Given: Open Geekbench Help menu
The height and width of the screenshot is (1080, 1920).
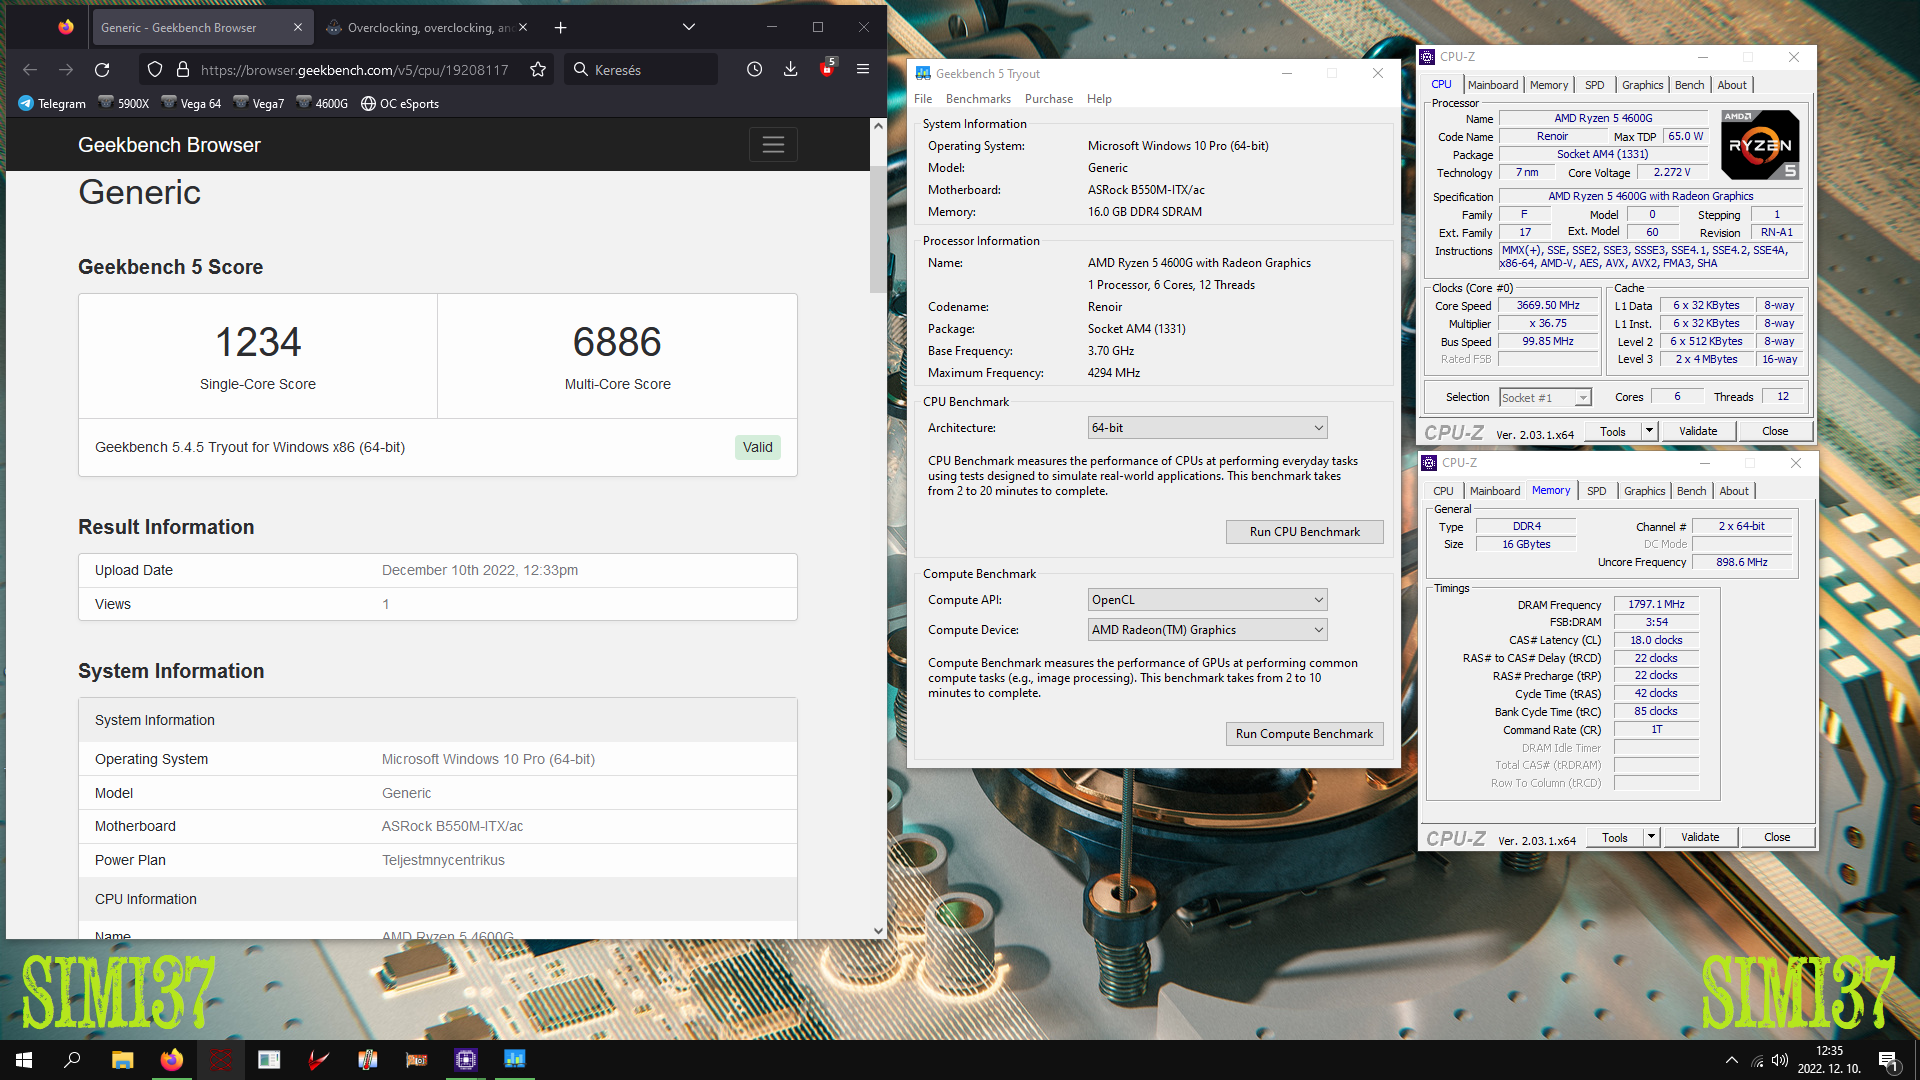Looking at the screenshot, I should pyautogui.click(x=1099, y=99).
